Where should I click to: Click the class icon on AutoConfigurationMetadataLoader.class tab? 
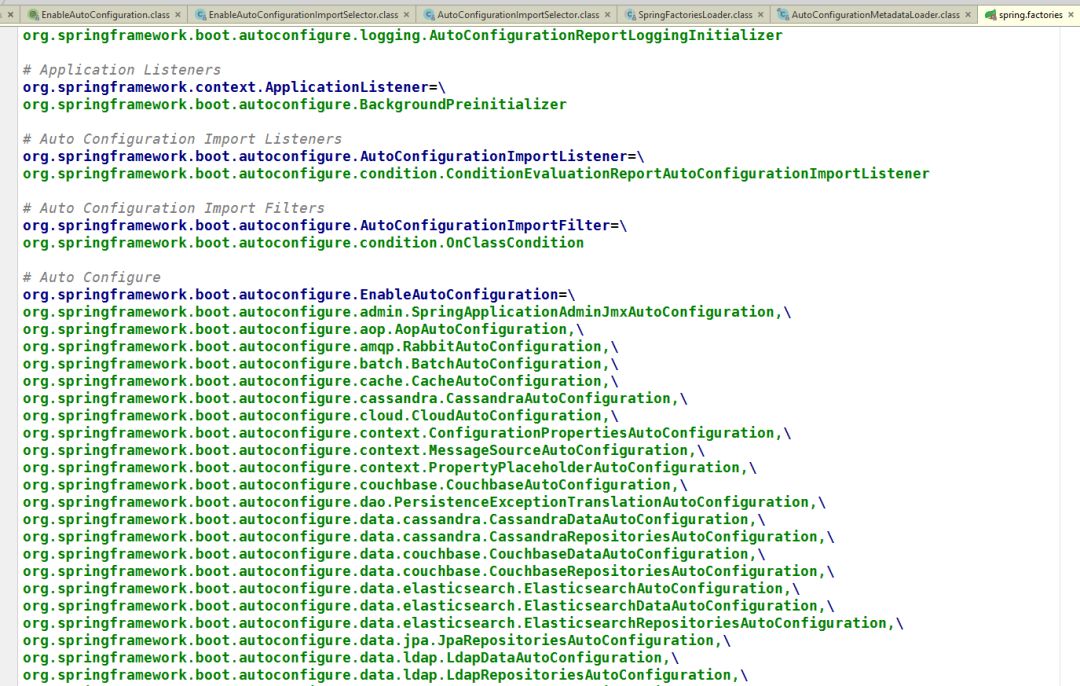[783, 14]
